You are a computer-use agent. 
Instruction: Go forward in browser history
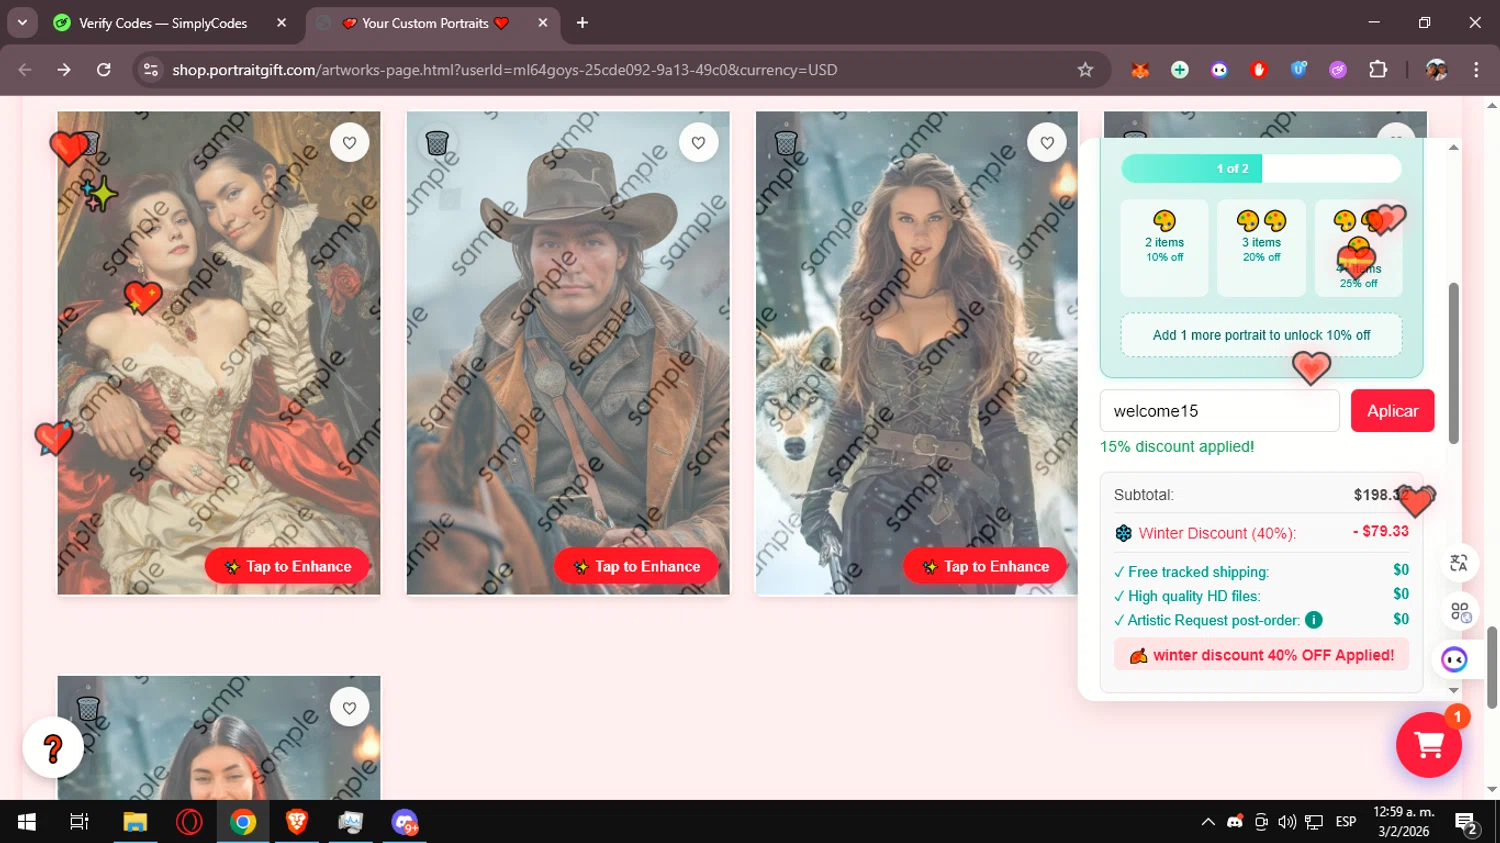(x=64, y=70)
